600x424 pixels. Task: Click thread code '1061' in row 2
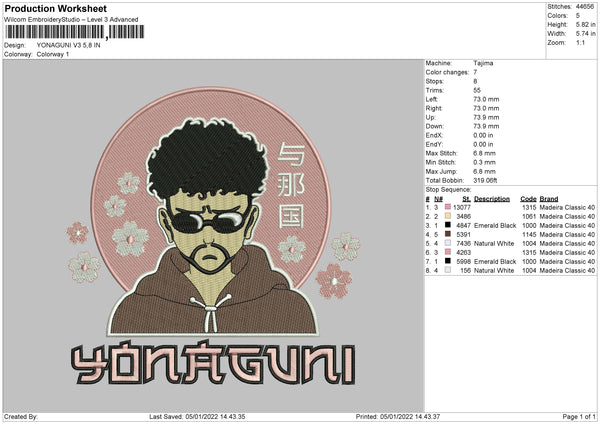[x=529, y=217]
